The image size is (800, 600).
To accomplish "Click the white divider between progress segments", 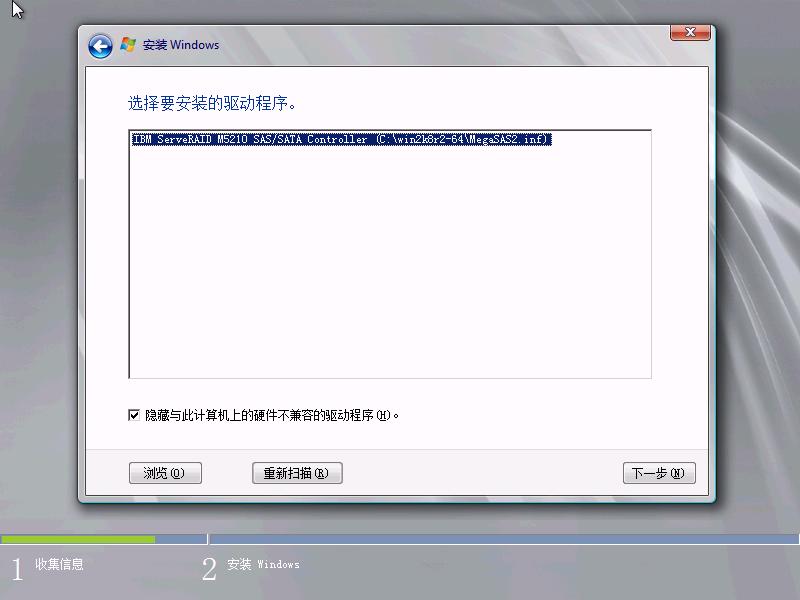I will pyautogui.click(x=208, y=539).
